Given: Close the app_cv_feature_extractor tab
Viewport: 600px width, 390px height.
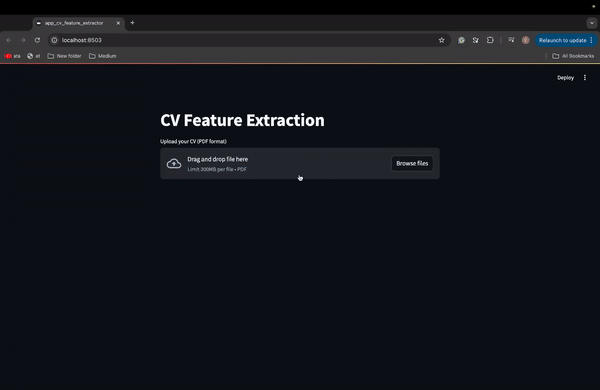Looking at the screenshot, I should (118, 23).
